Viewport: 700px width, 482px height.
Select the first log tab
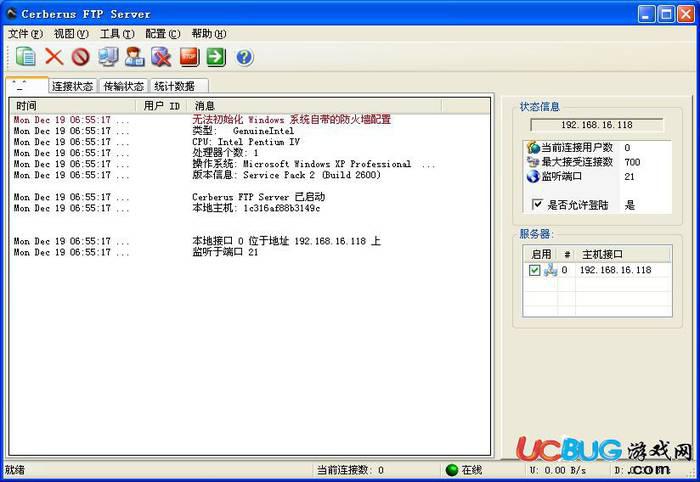[x=26, y=85]
